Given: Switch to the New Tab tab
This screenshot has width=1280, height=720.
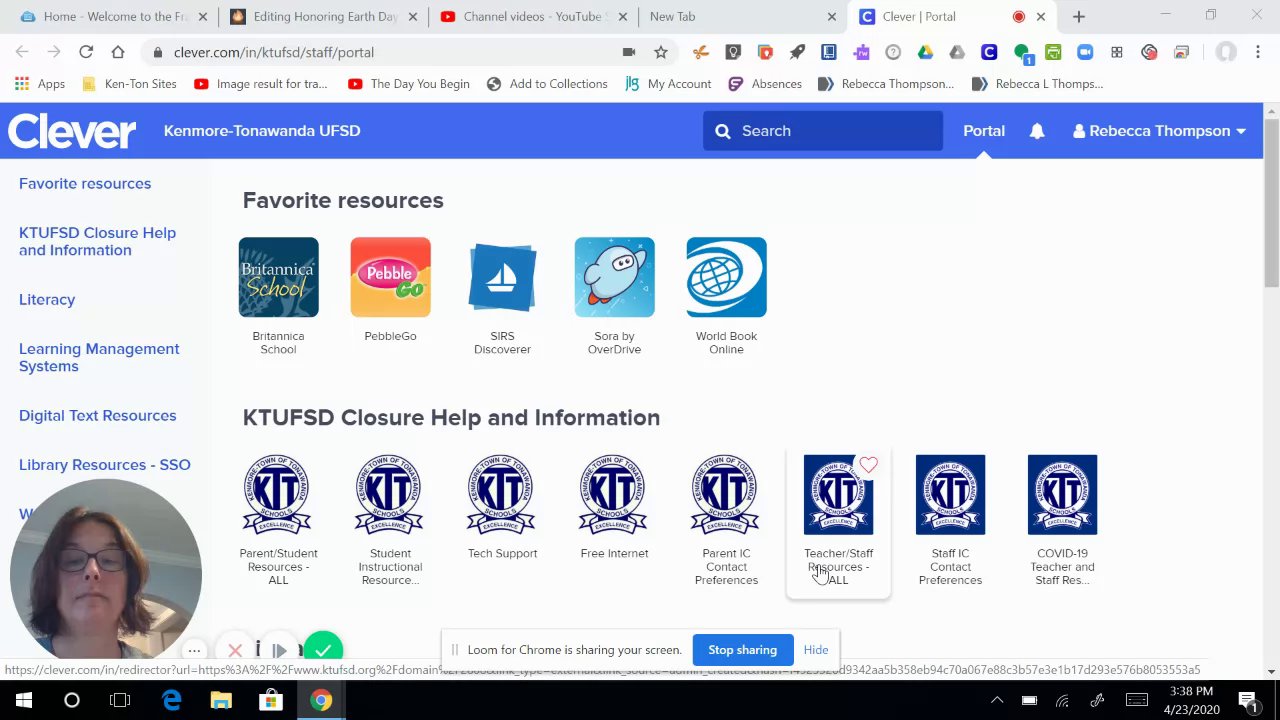Looking at the screenshot, I should point(740,16).
